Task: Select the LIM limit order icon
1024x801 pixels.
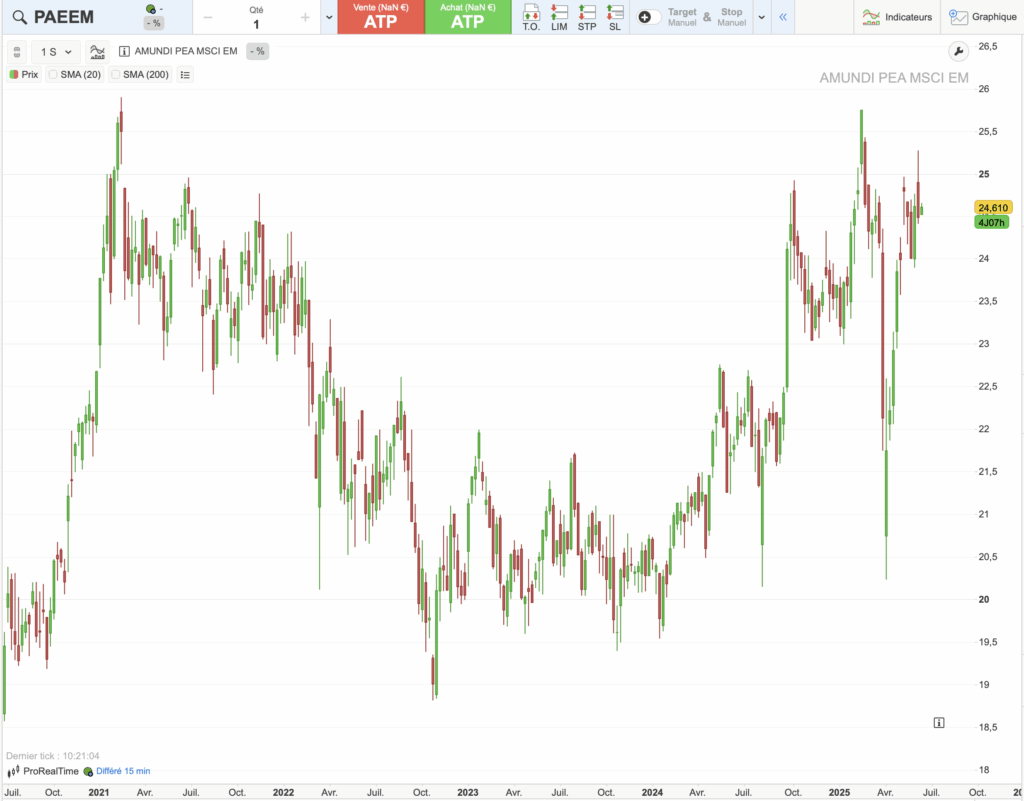Action: coord(559,18)
